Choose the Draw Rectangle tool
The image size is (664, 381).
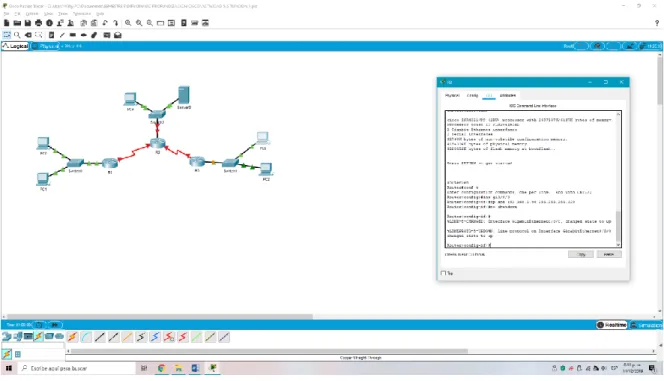pyautogui.click(x=73, y=35)
